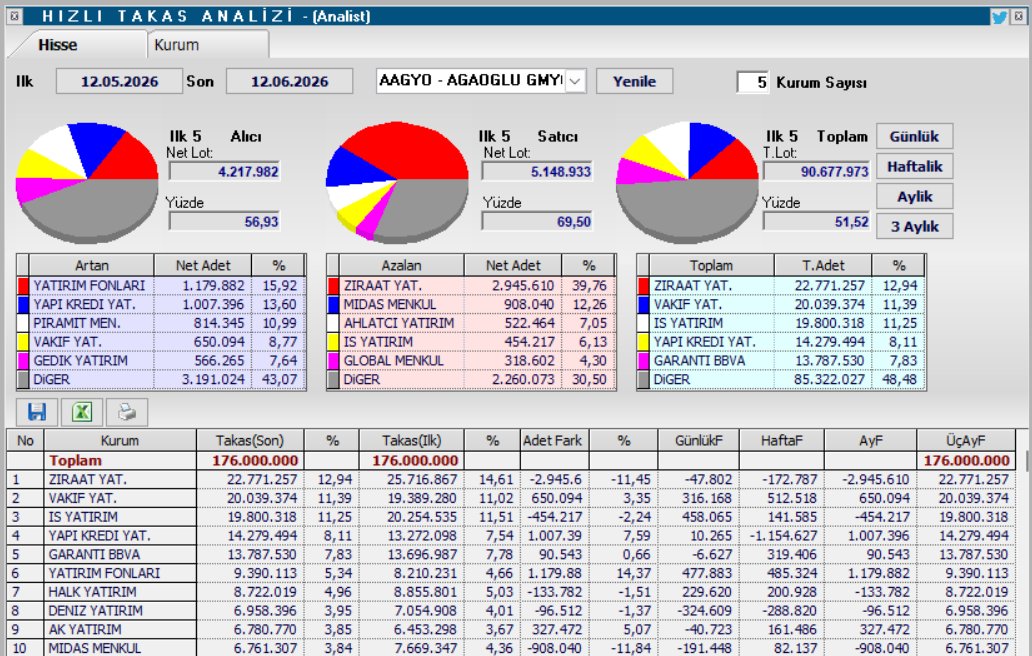Click magenta swatch beside GARANTI BBVA in Toplam table
Screen dimensions: 1032x656
coord(643,361)
